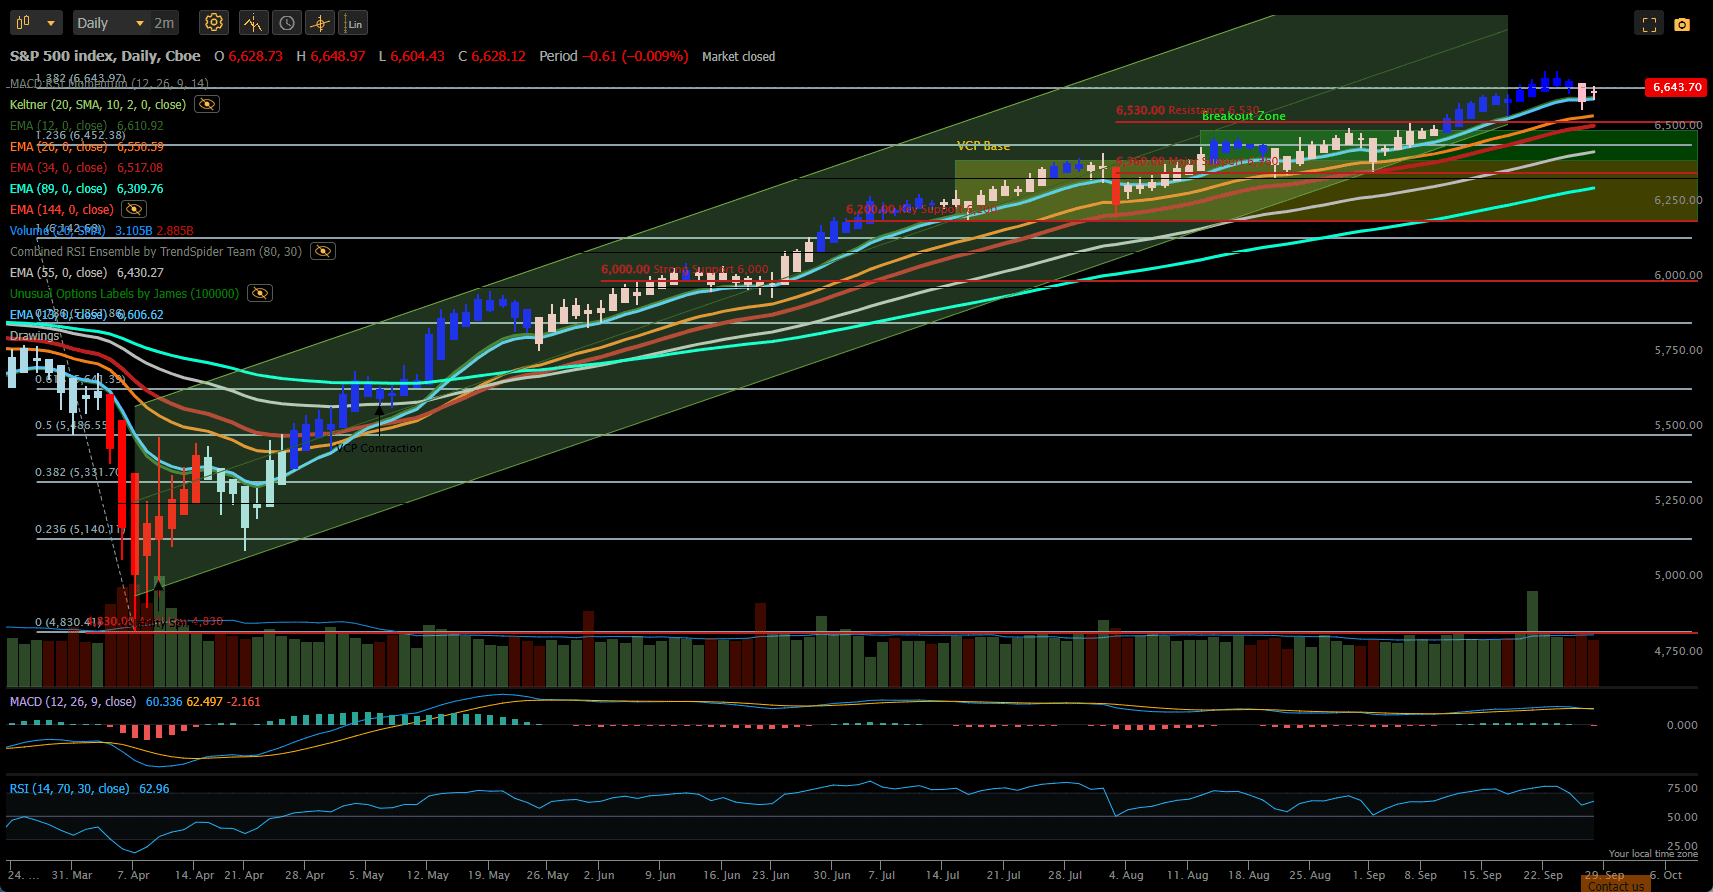Open the candlestick chart type dropdown
The width and height of the screenshot is (1713, 892).
pos(36,22)
